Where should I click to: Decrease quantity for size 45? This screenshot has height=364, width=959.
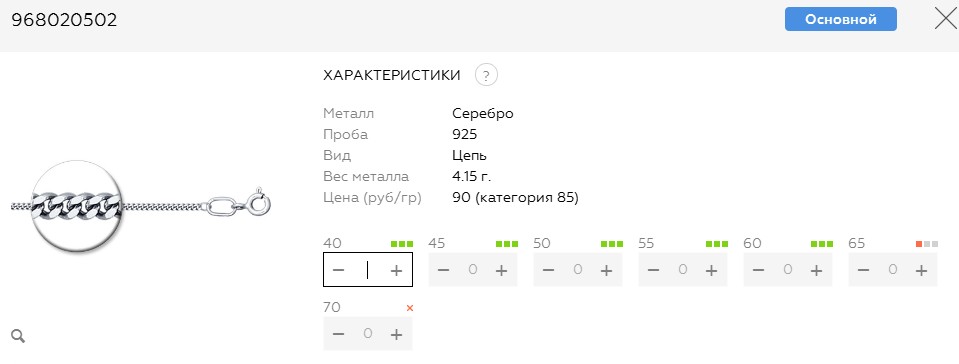click(x=444, y=270)
